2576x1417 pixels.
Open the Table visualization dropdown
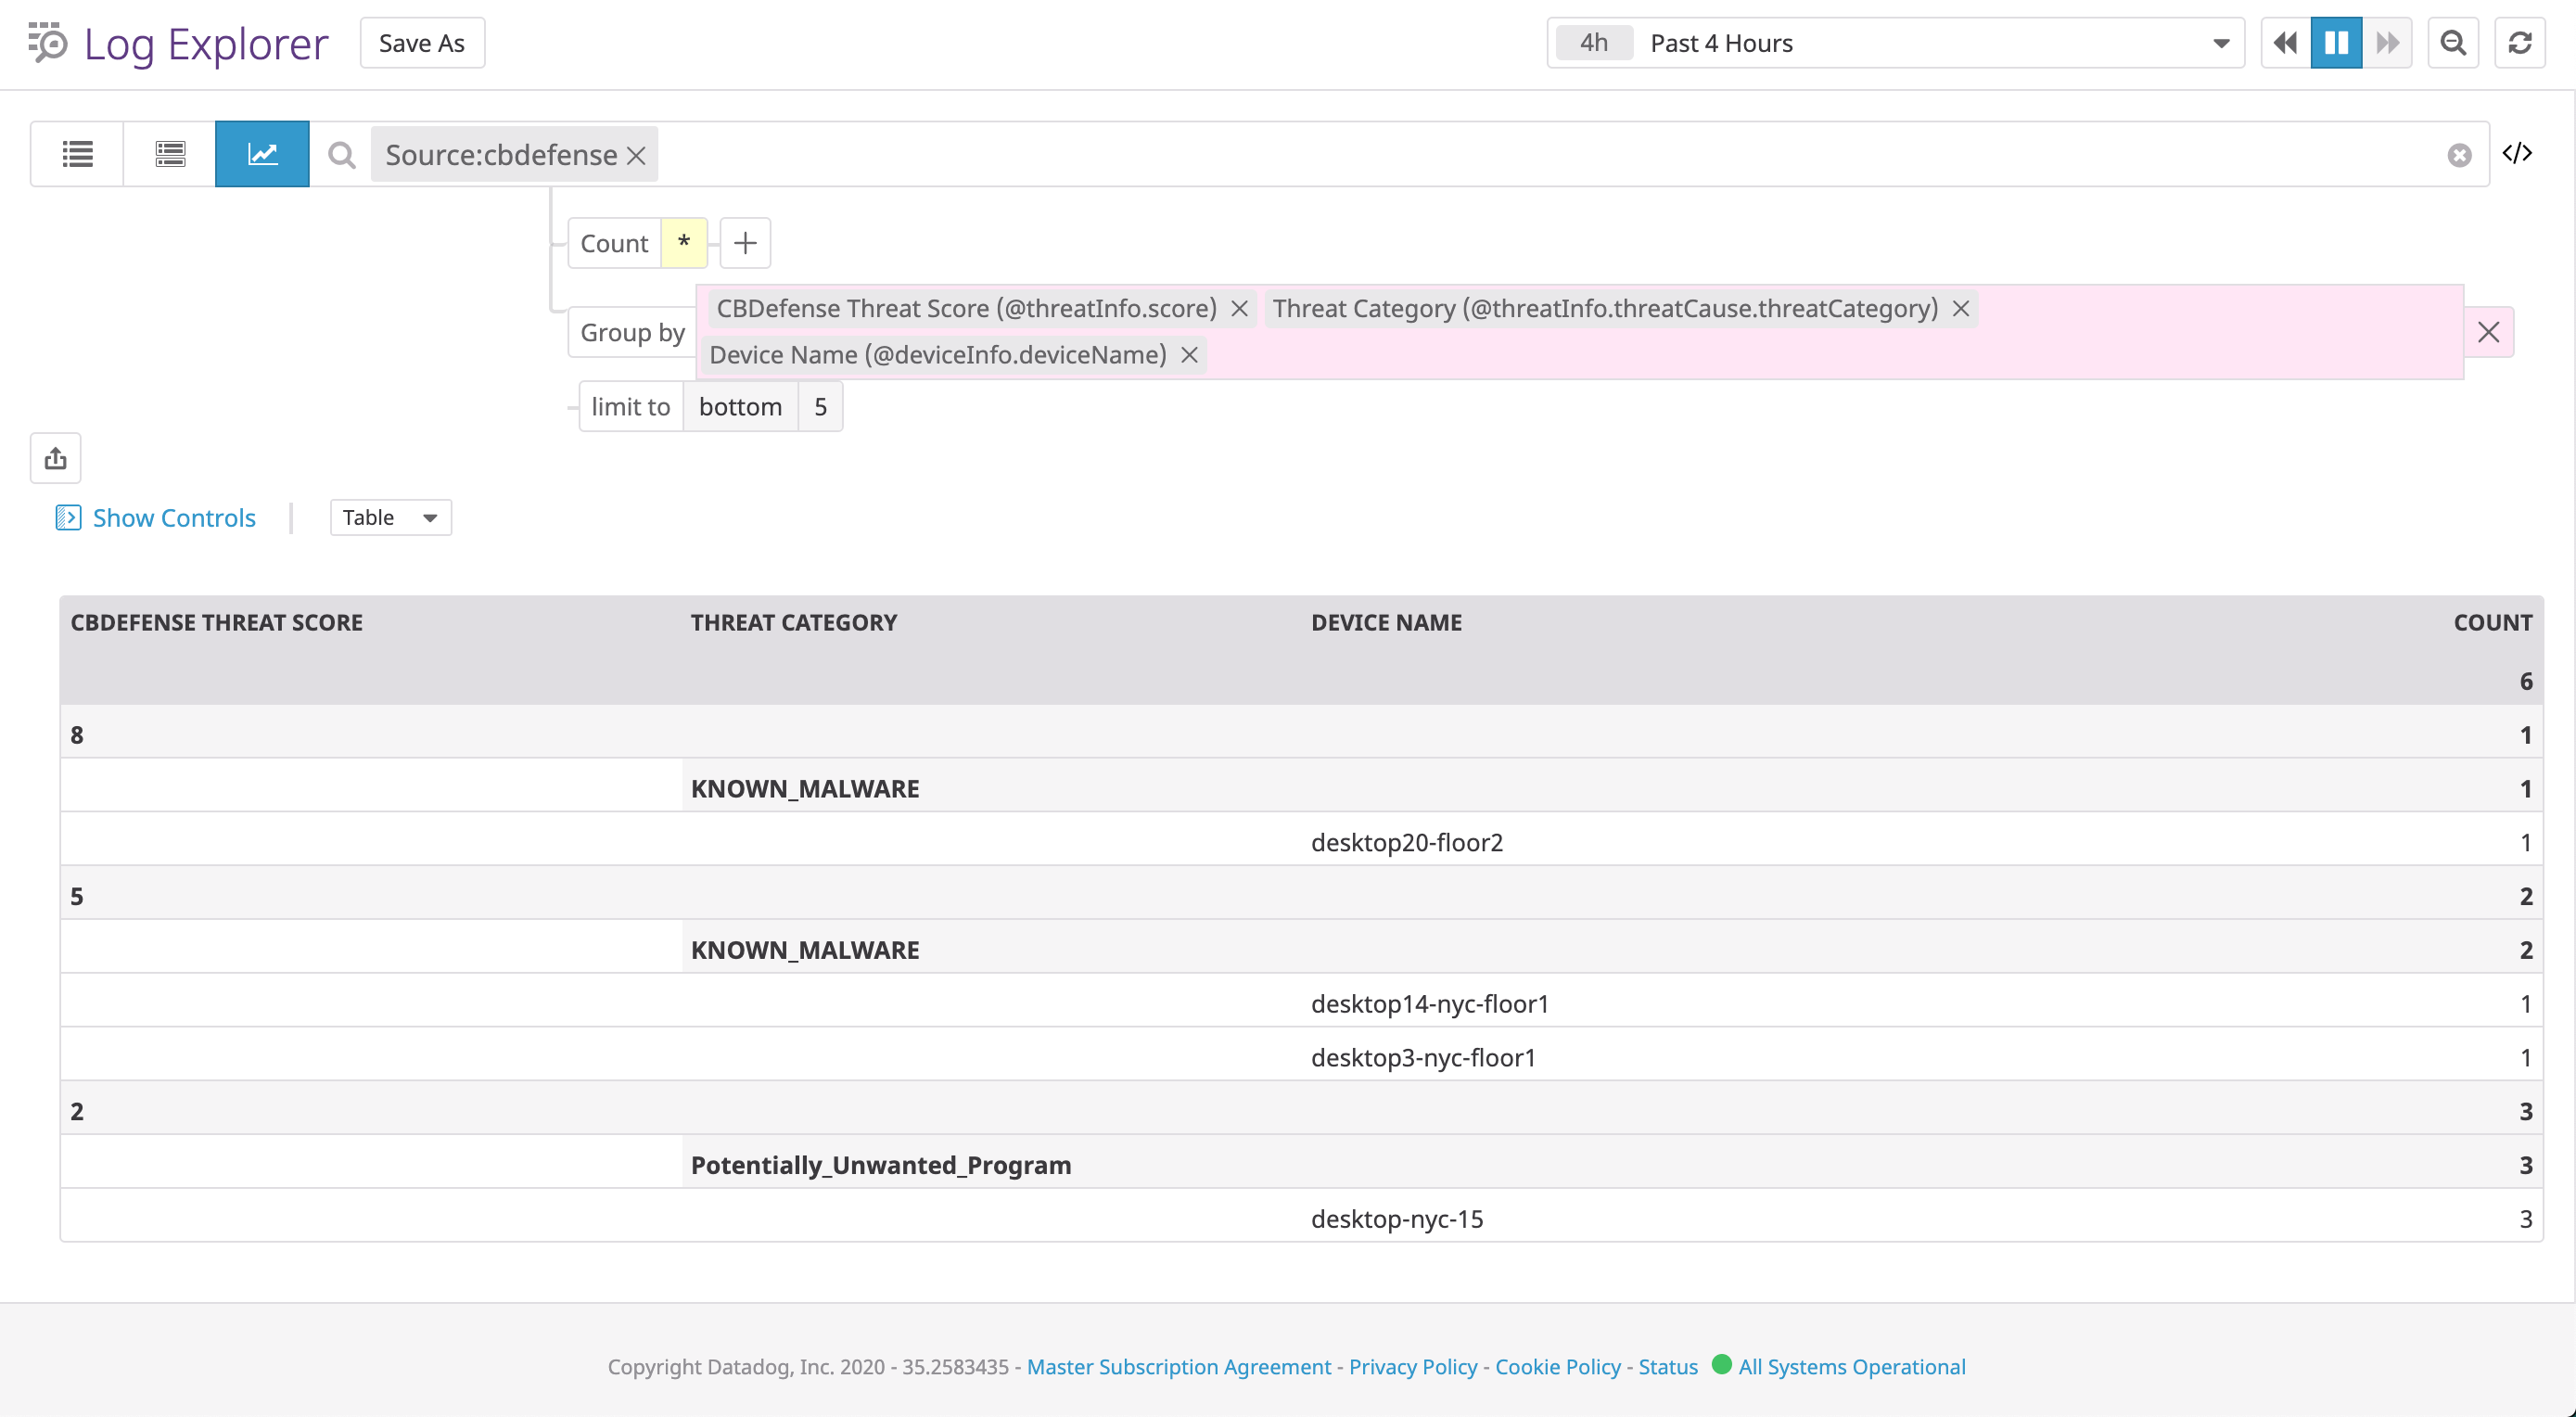(x=390, y=517)
